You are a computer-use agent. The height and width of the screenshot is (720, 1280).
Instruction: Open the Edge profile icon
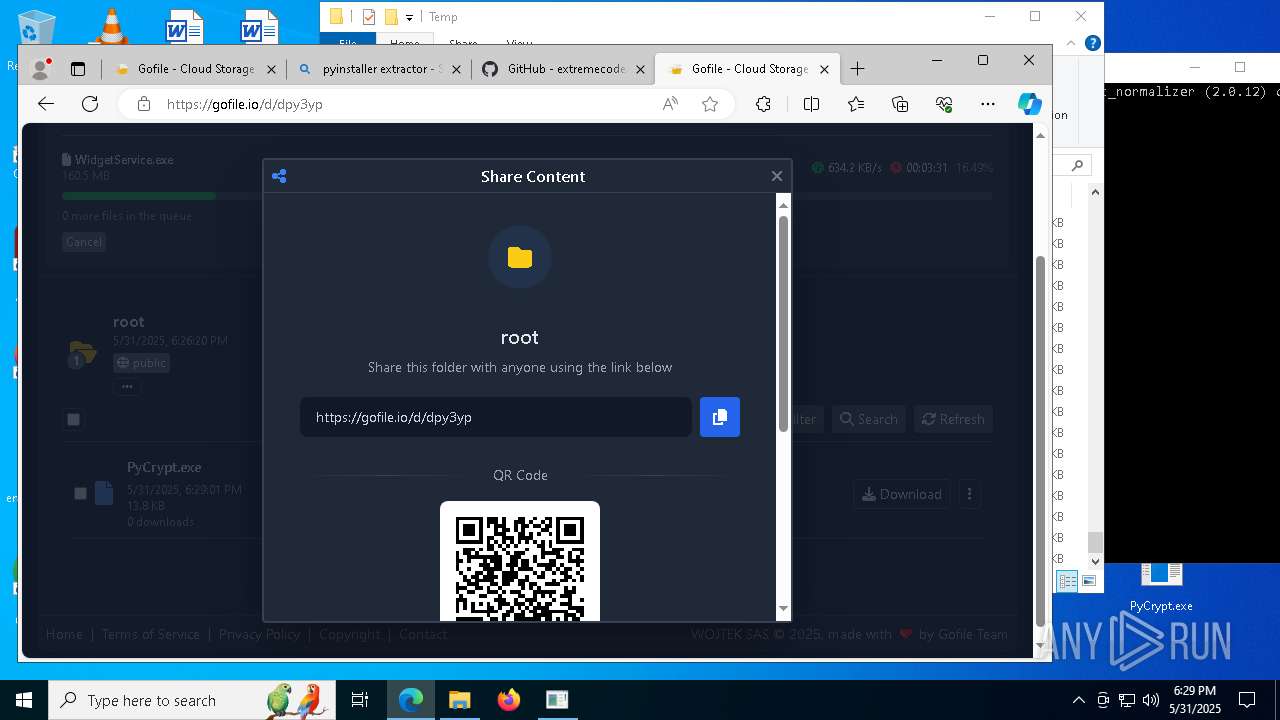tap(41, 69)
